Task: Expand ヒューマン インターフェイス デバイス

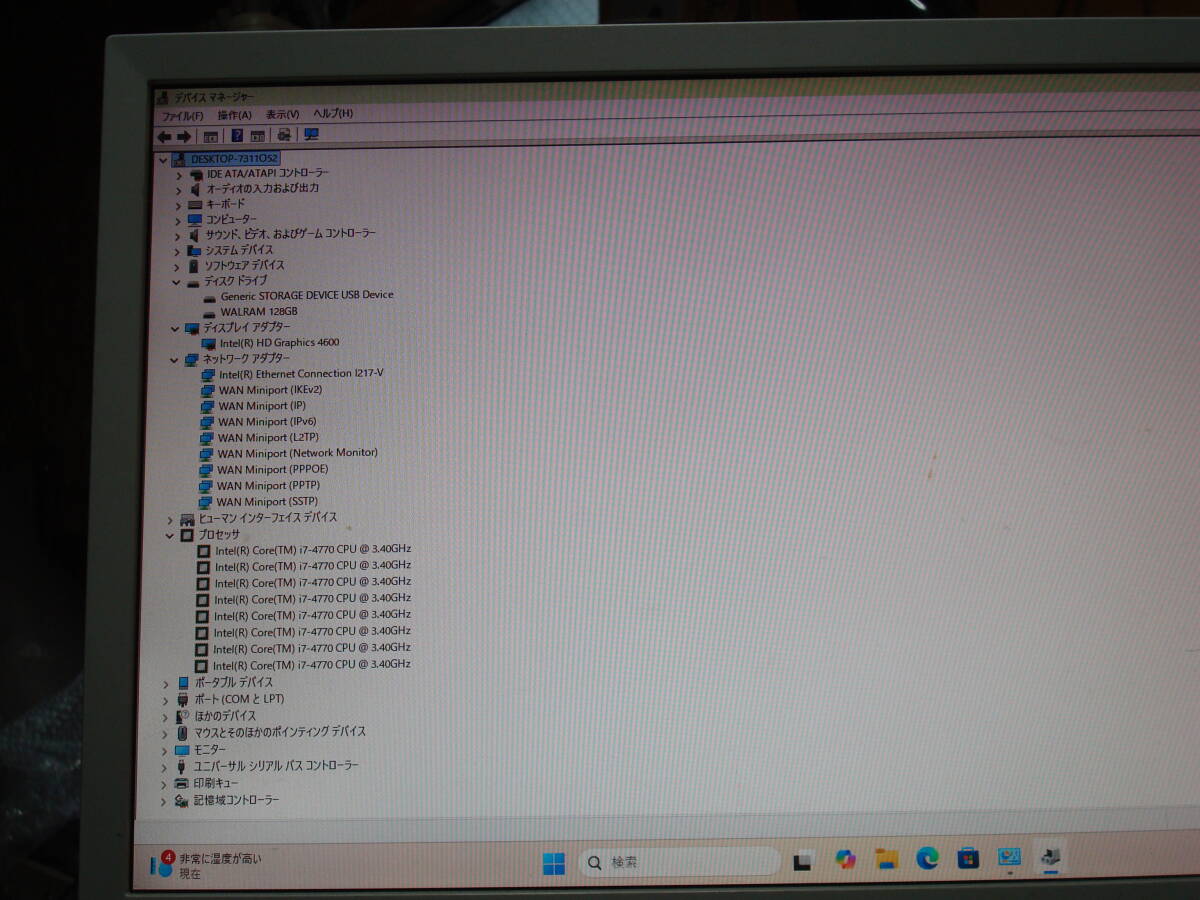Action: tap(170, 520)
